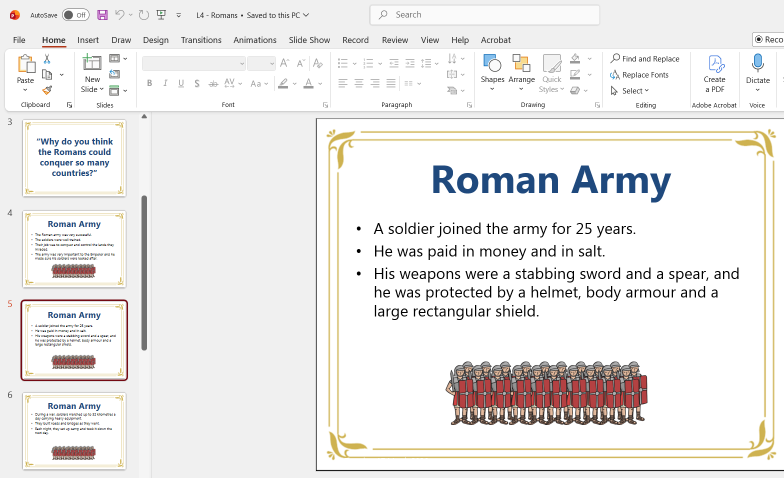The width and height of the screenshot is (784, 478).
Task: Click Decrease List Level icon
Action: tap(394, 63)
